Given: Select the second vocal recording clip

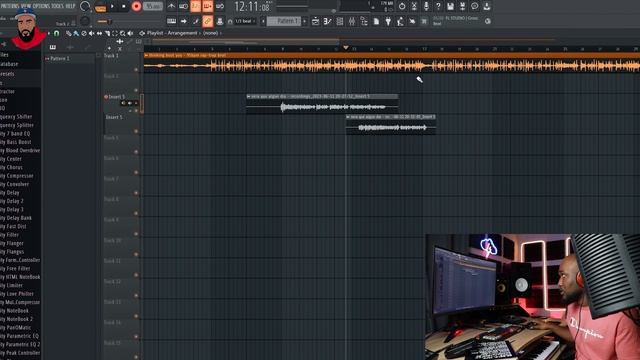Looking at the screenshot, I should coord(391,124).
